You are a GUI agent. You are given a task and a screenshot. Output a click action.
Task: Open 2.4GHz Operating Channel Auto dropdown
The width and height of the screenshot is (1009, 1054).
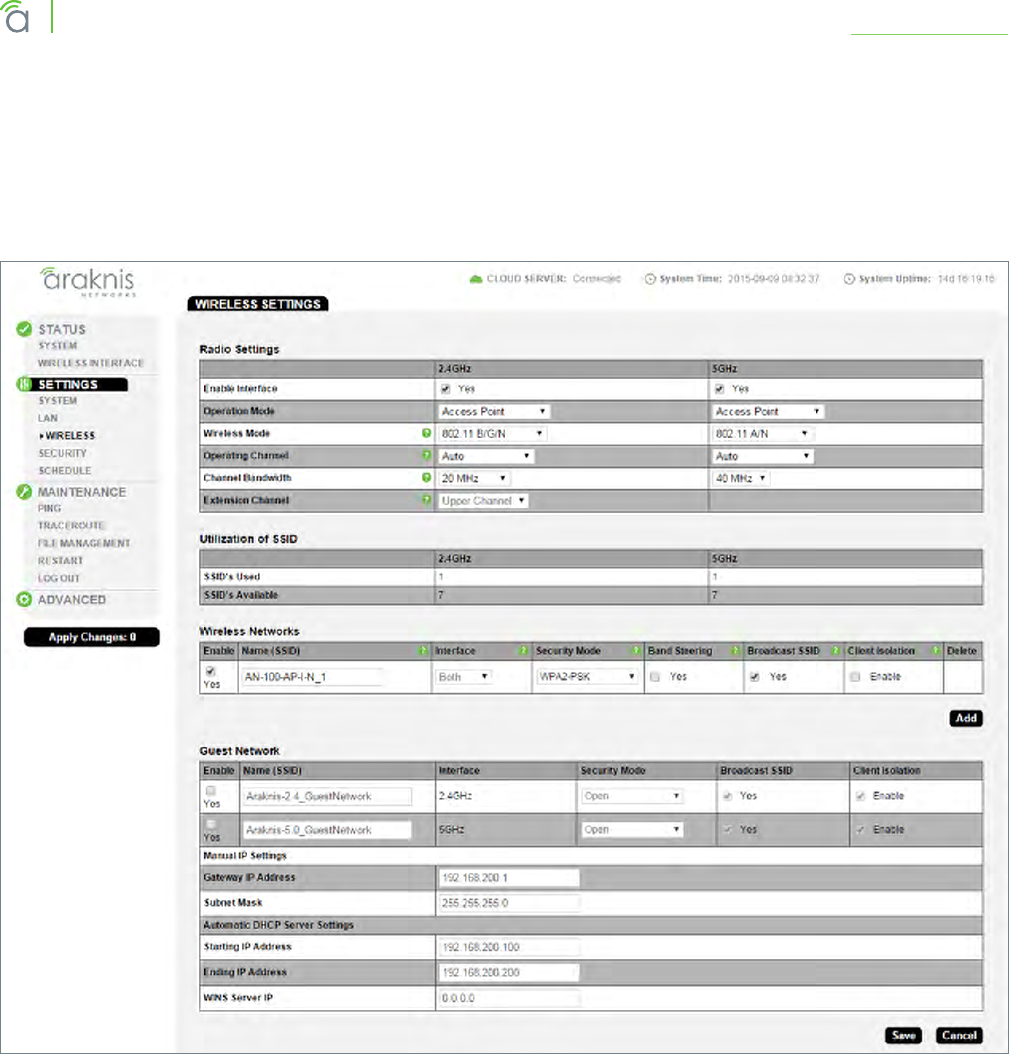coord(487,456)
